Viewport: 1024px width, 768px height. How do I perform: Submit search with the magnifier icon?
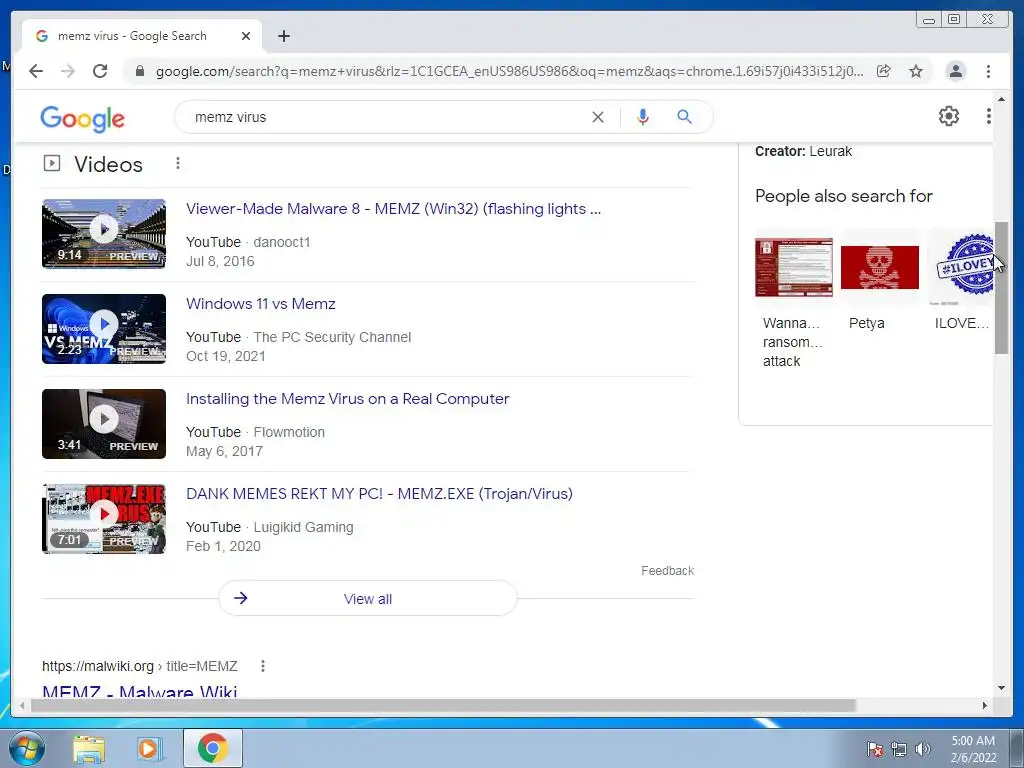pyautogui.click(x=684, y=117)
